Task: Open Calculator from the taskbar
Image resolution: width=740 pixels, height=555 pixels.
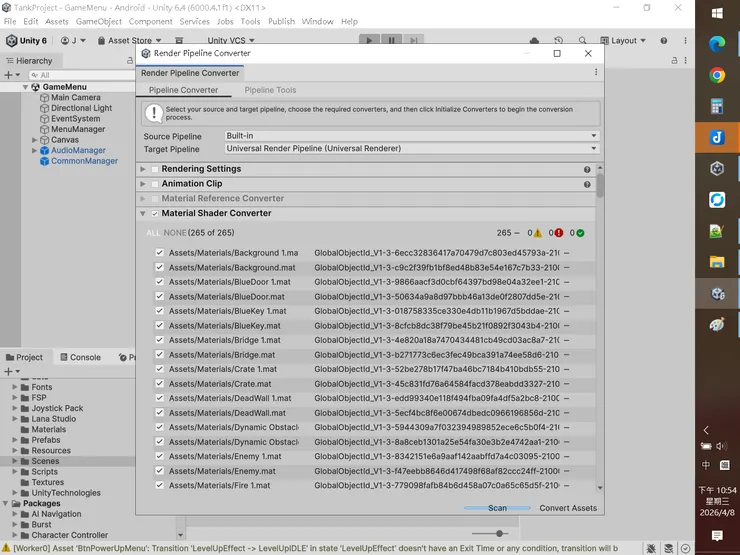Action: click(717, 106)
